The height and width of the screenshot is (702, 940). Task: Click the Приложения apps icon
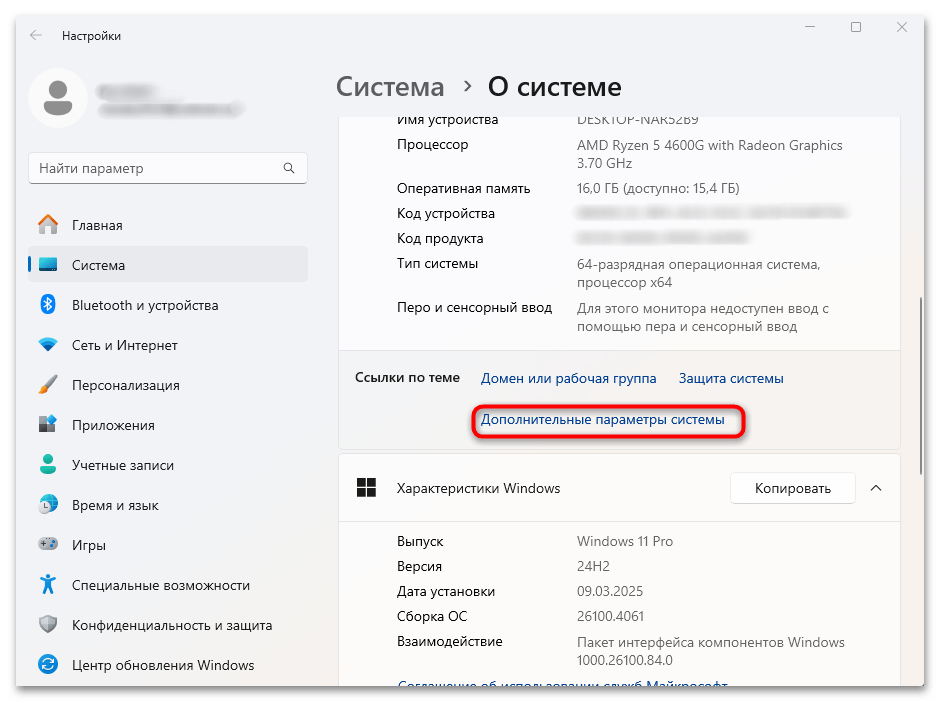pyautogui.click(x=47, y=425)
